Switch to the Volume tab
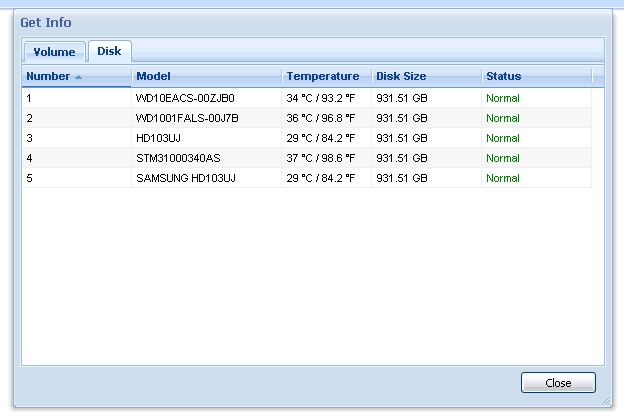The width and height of the screenshot is (624, 418). [55, 52]
